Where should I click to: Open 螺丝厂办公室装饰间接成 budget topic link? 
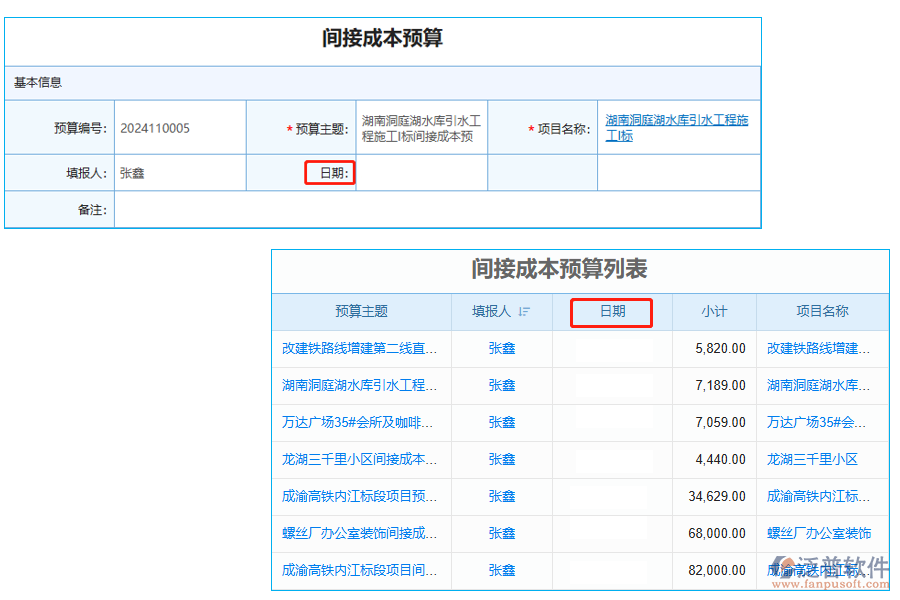pyautogui.click(x=360, y=534)
